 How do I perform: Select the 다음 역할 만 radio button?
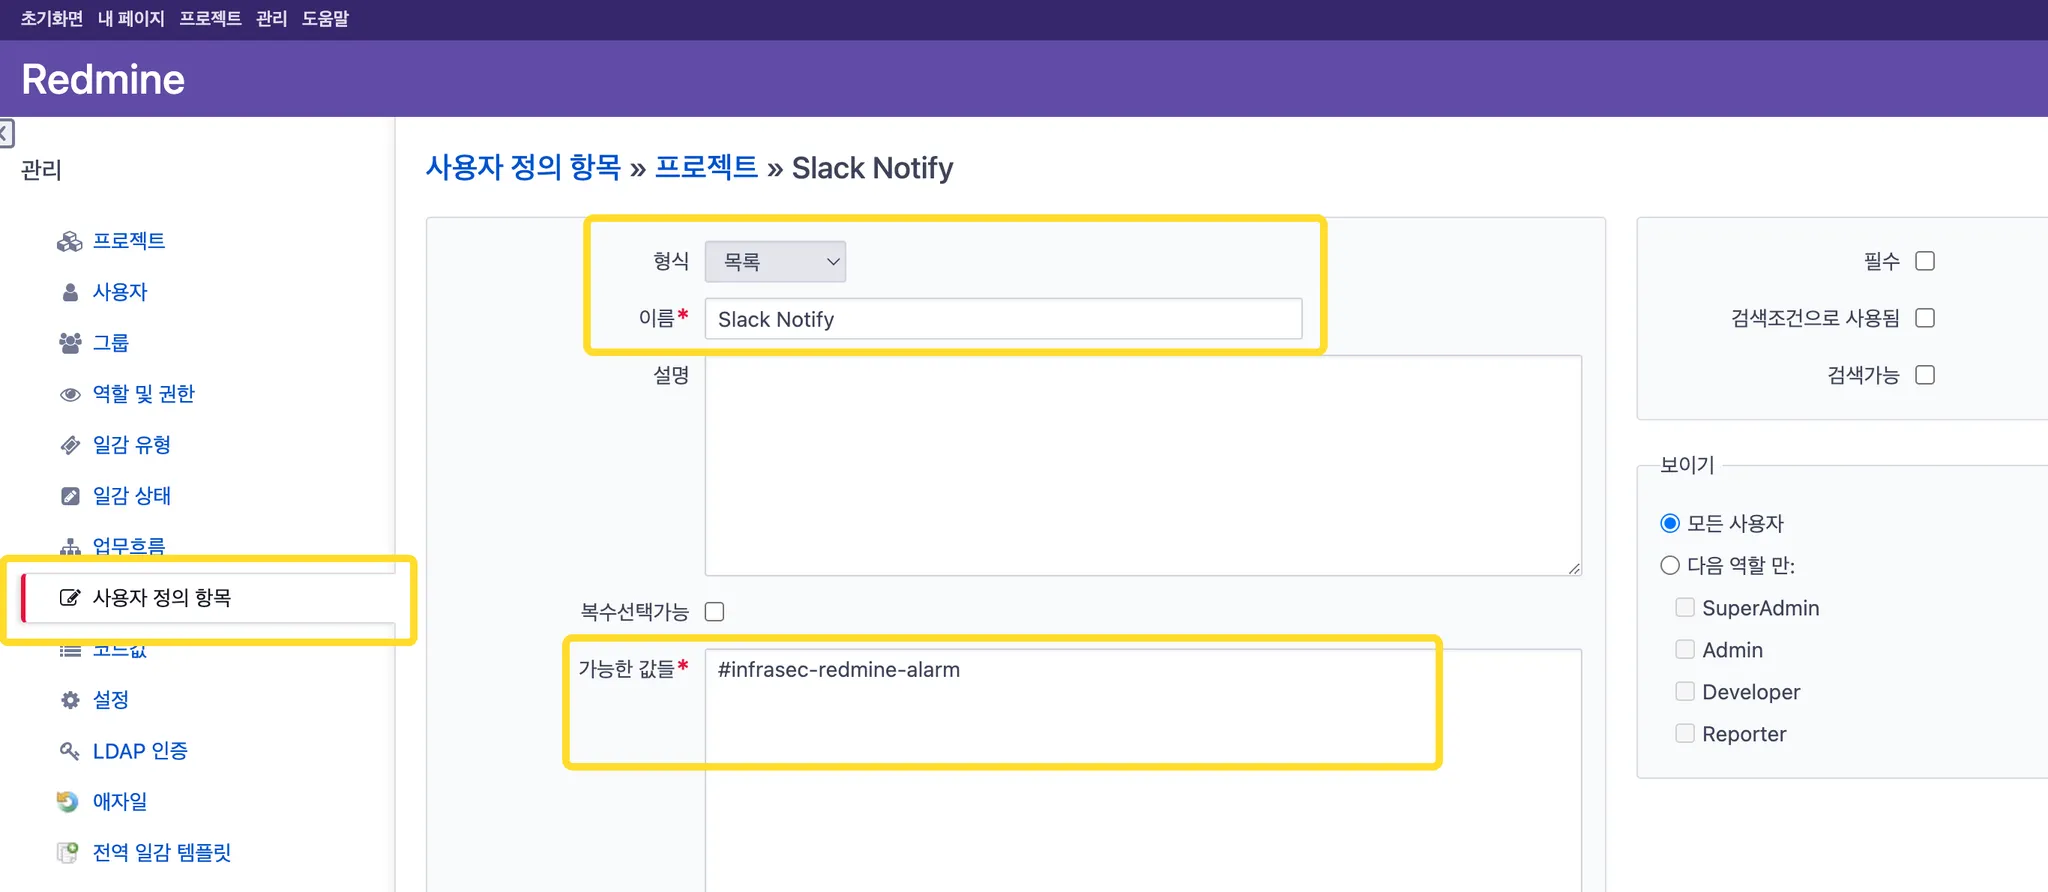(x=1670, y=566)
